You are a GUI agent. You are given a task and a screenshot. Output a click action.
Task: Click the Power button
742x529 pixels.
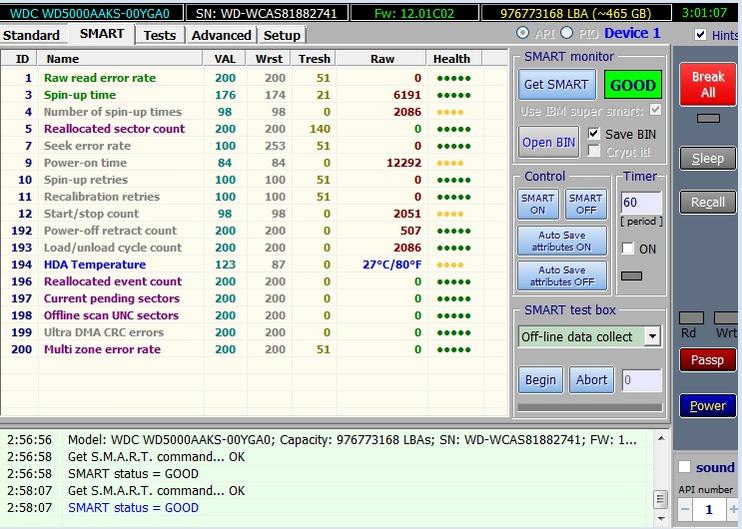point(708,406)
